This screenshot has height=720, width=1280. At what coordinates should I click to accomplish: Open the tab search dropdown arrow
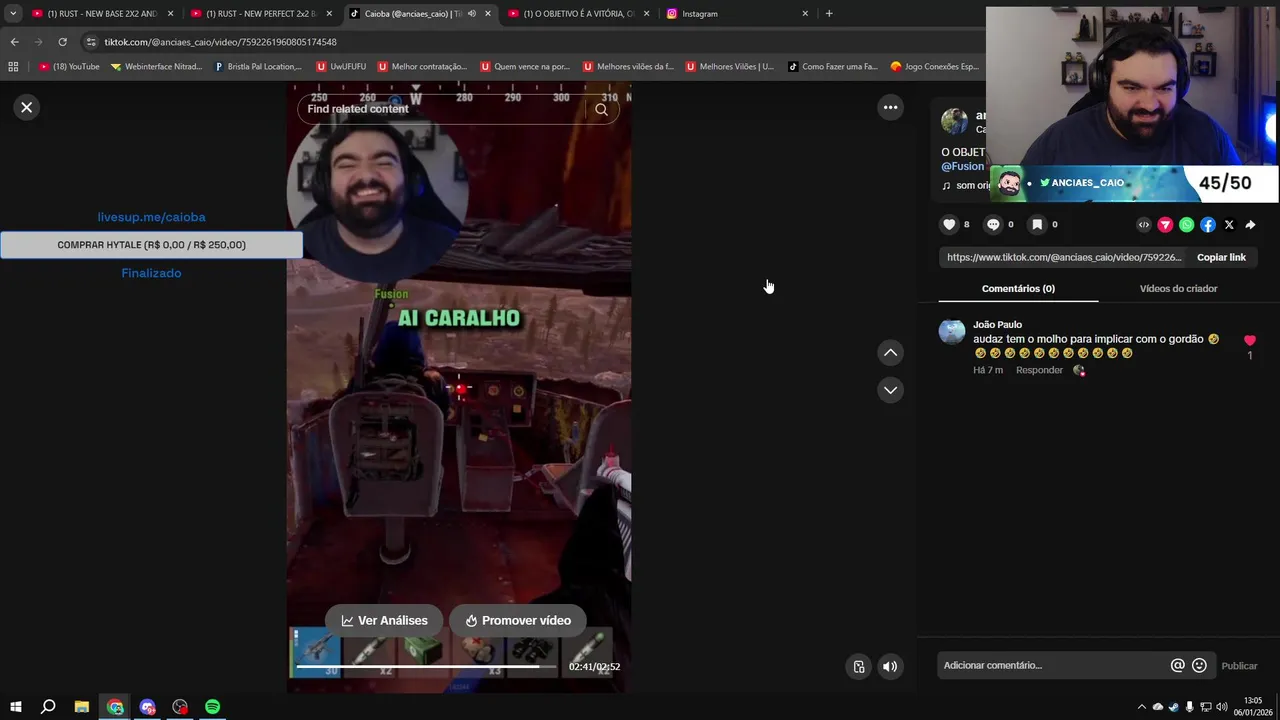point(12,14)
